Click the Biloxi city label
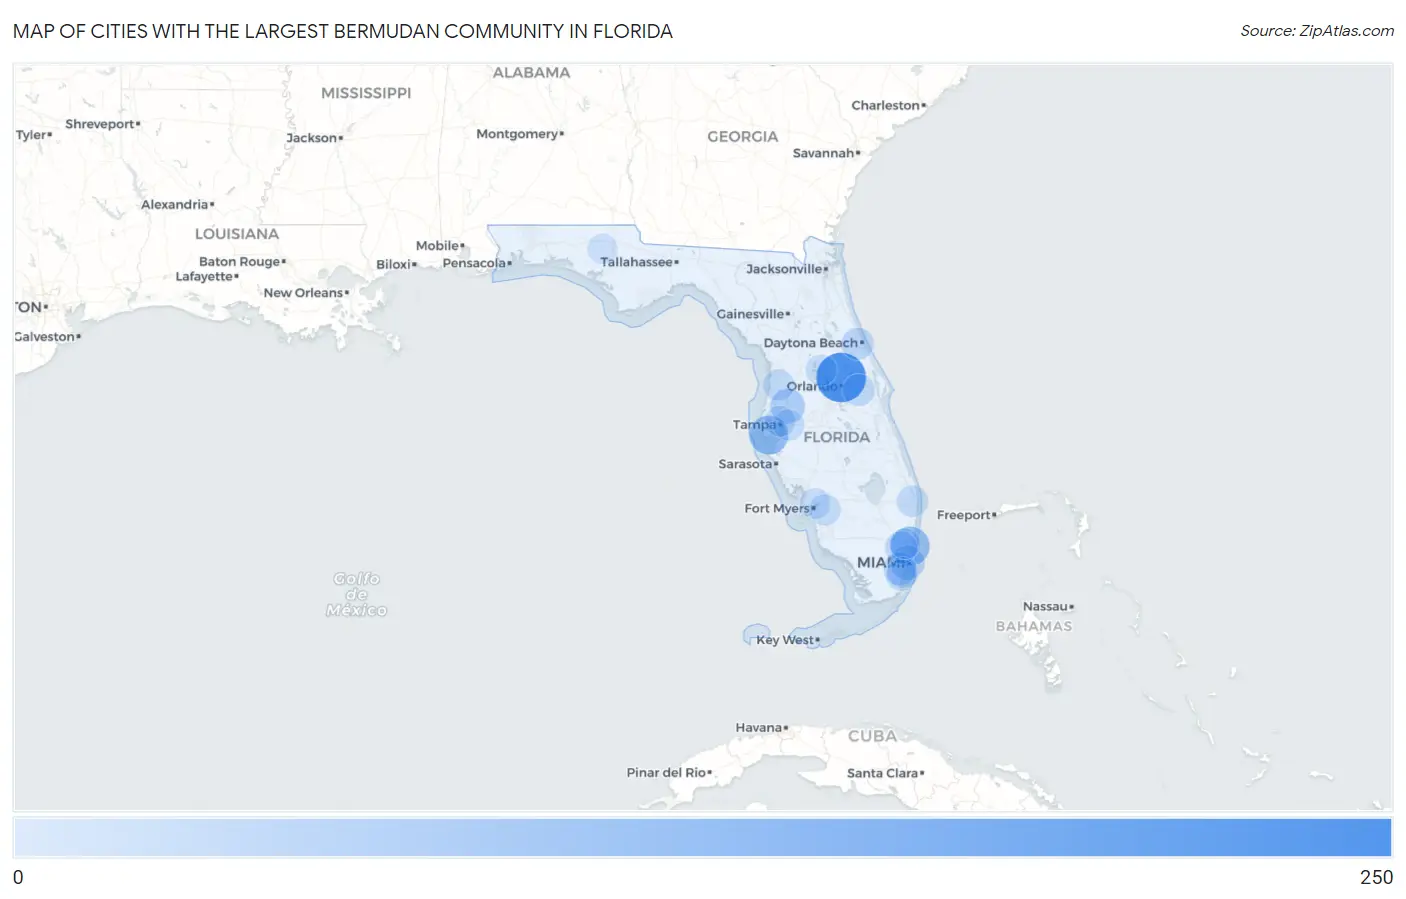This screenshot has height=899, width=1406. (x=393, y=265)
